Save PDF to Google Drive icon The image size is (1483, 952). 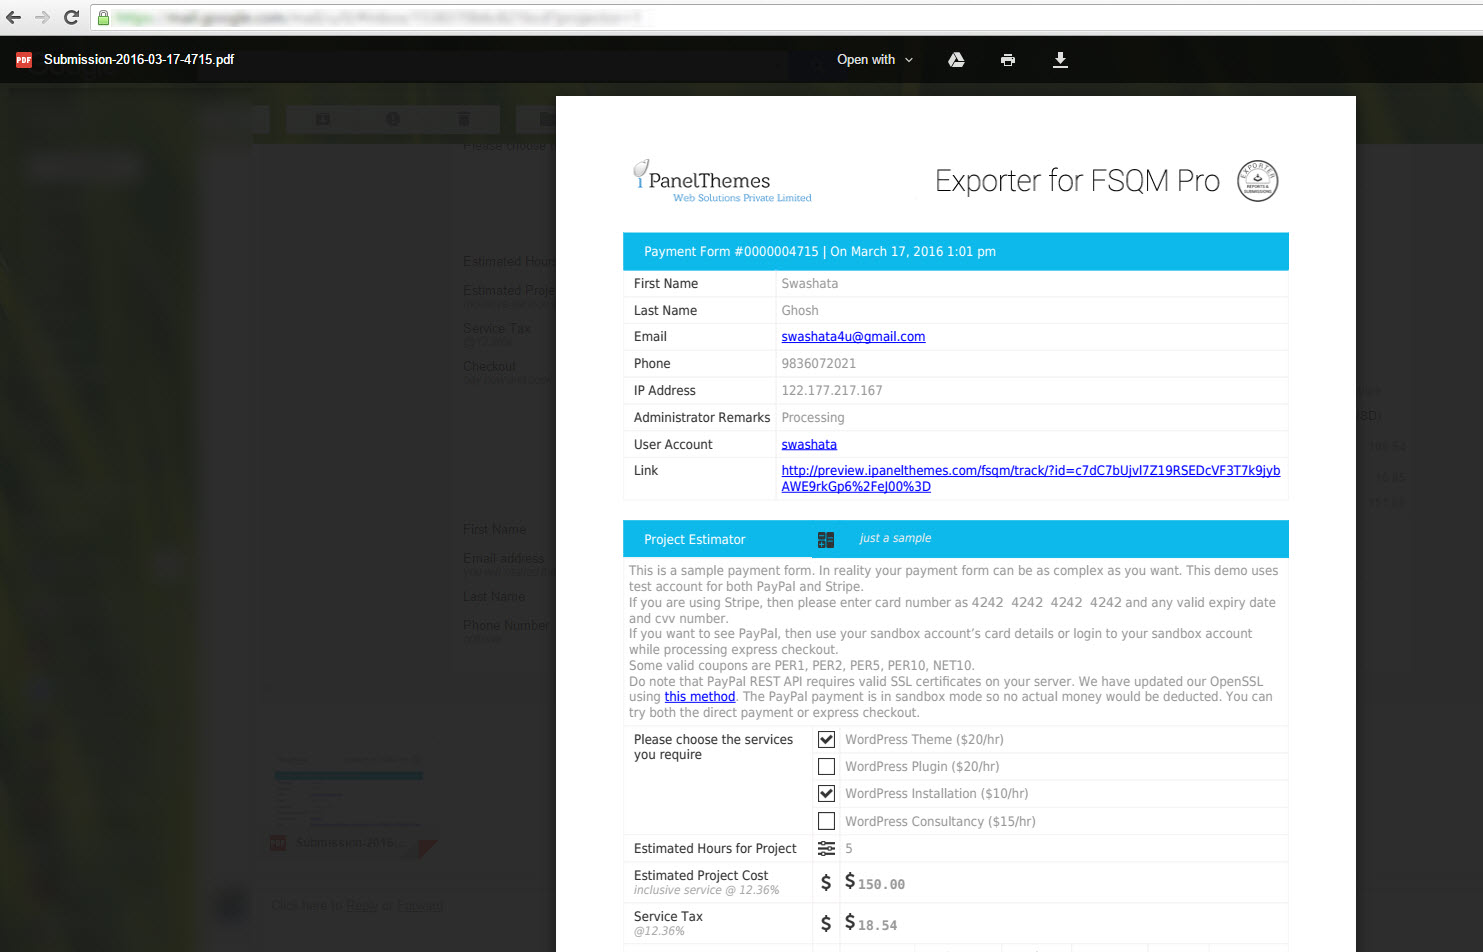coord(956,60)
